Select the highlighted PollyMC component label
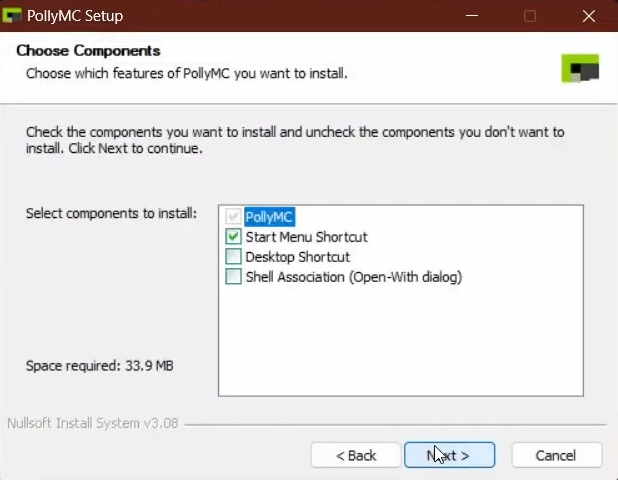This screenshot has width=618, height=480. pos(269,217)
